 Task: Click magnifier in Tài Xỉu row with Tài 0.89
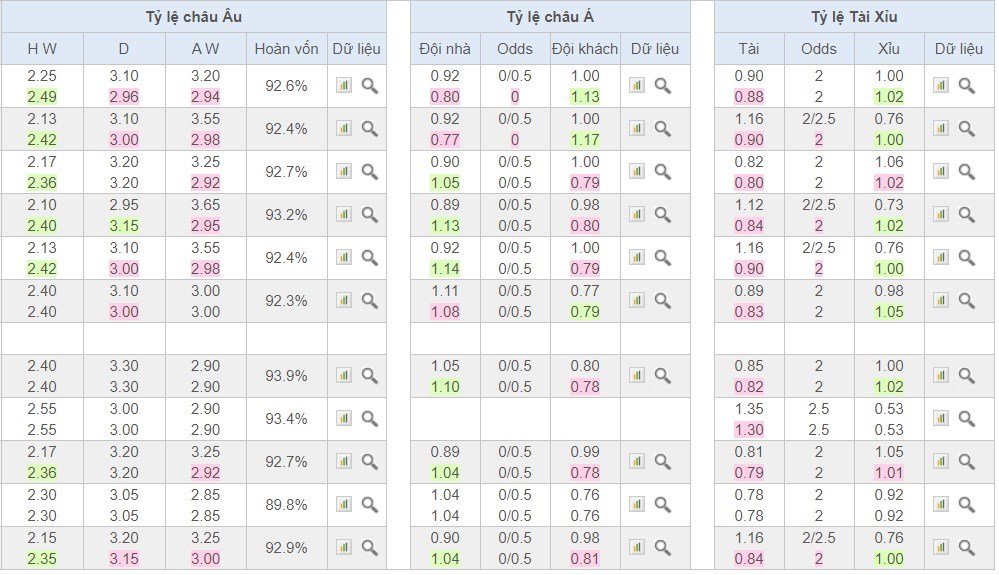[967, 300]
